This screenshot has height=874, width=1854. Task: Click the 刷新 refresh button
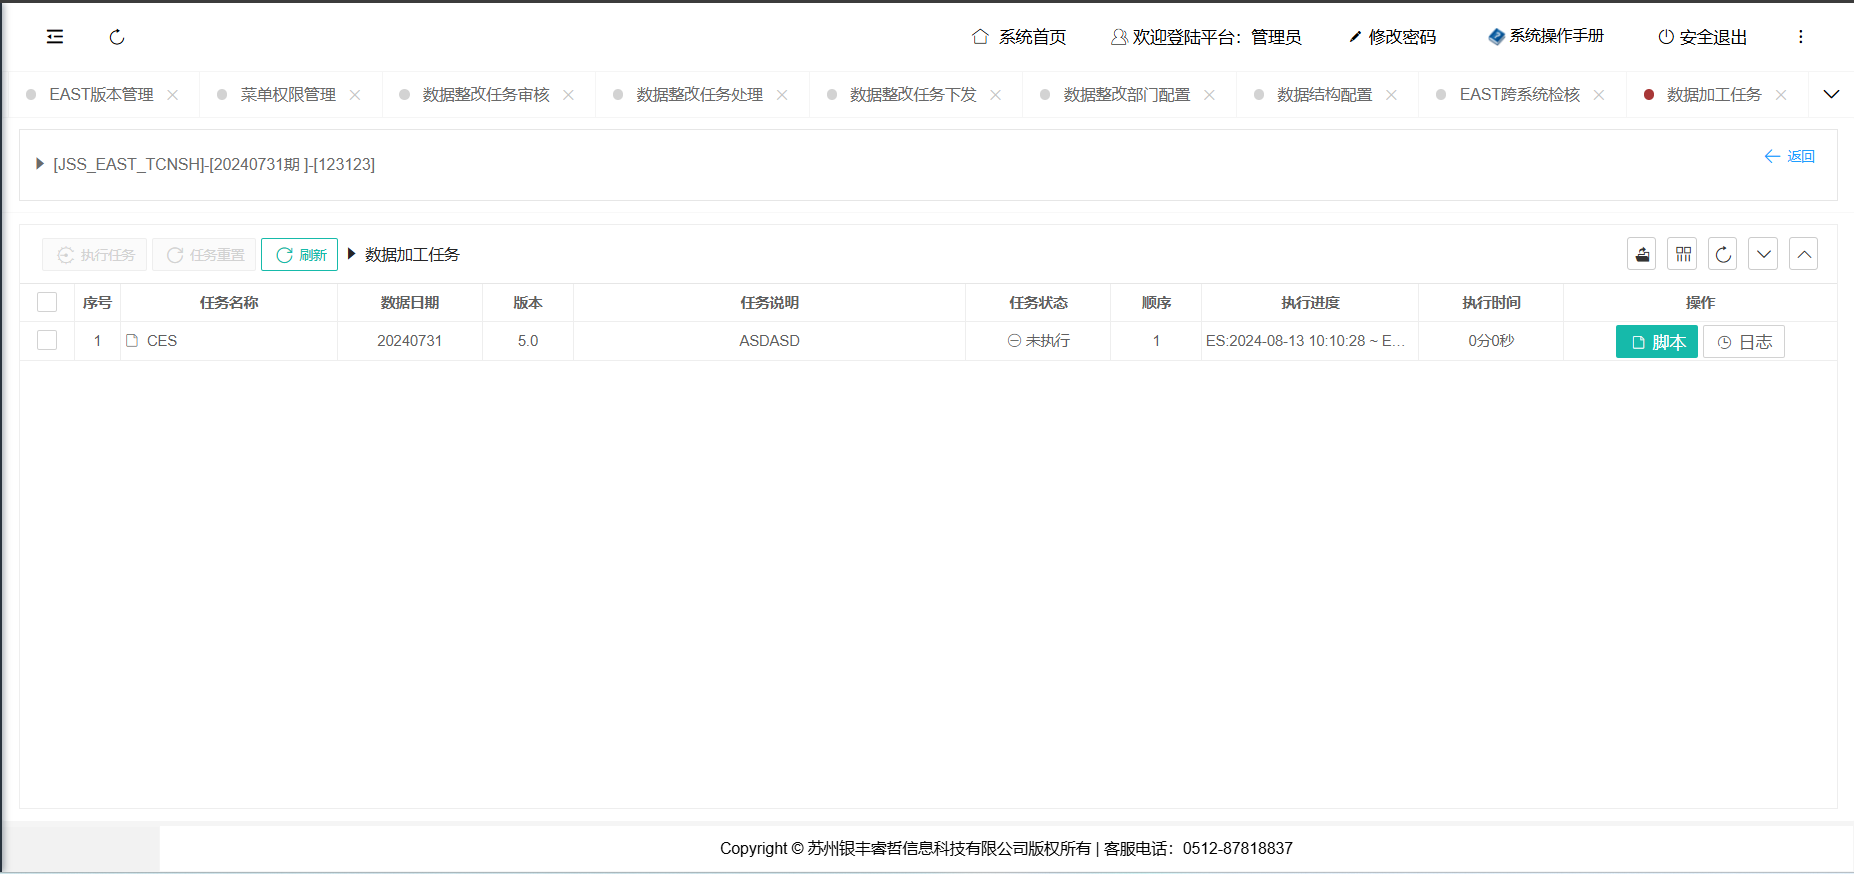(300, 255)
